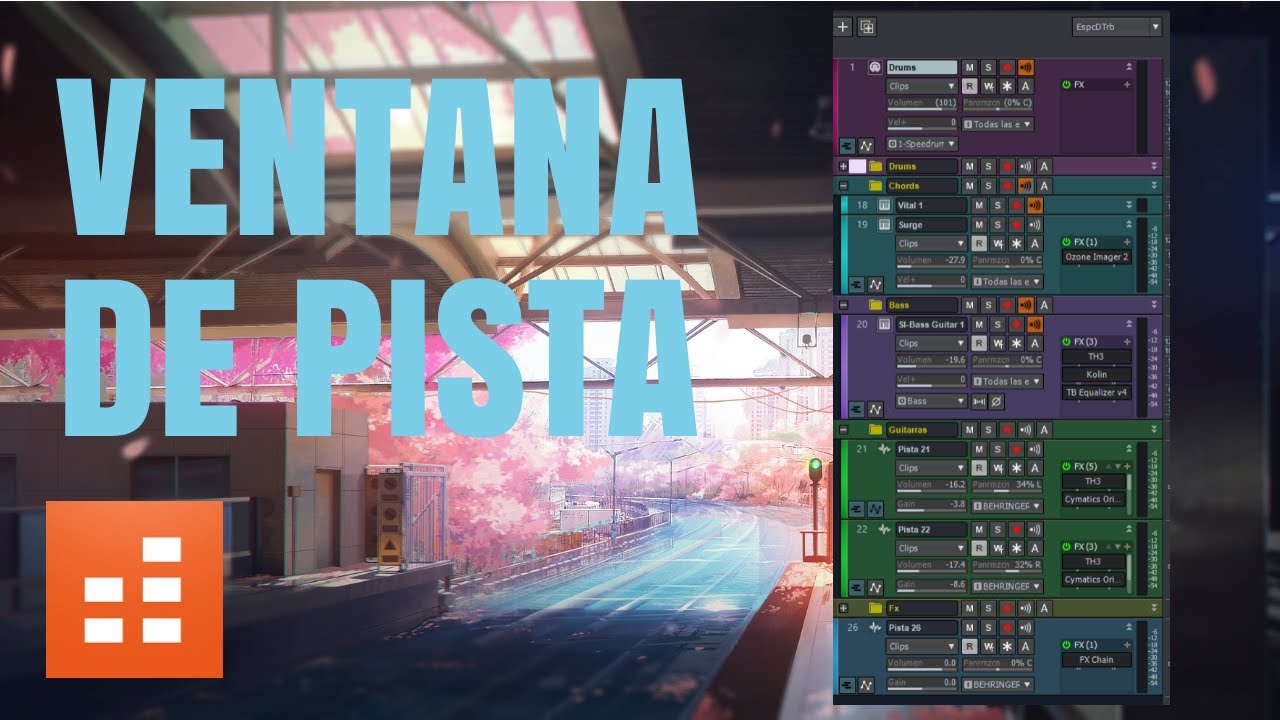Toggle the FX bin power on Drums track
1280x720 pixels.
coord(1066,85)
